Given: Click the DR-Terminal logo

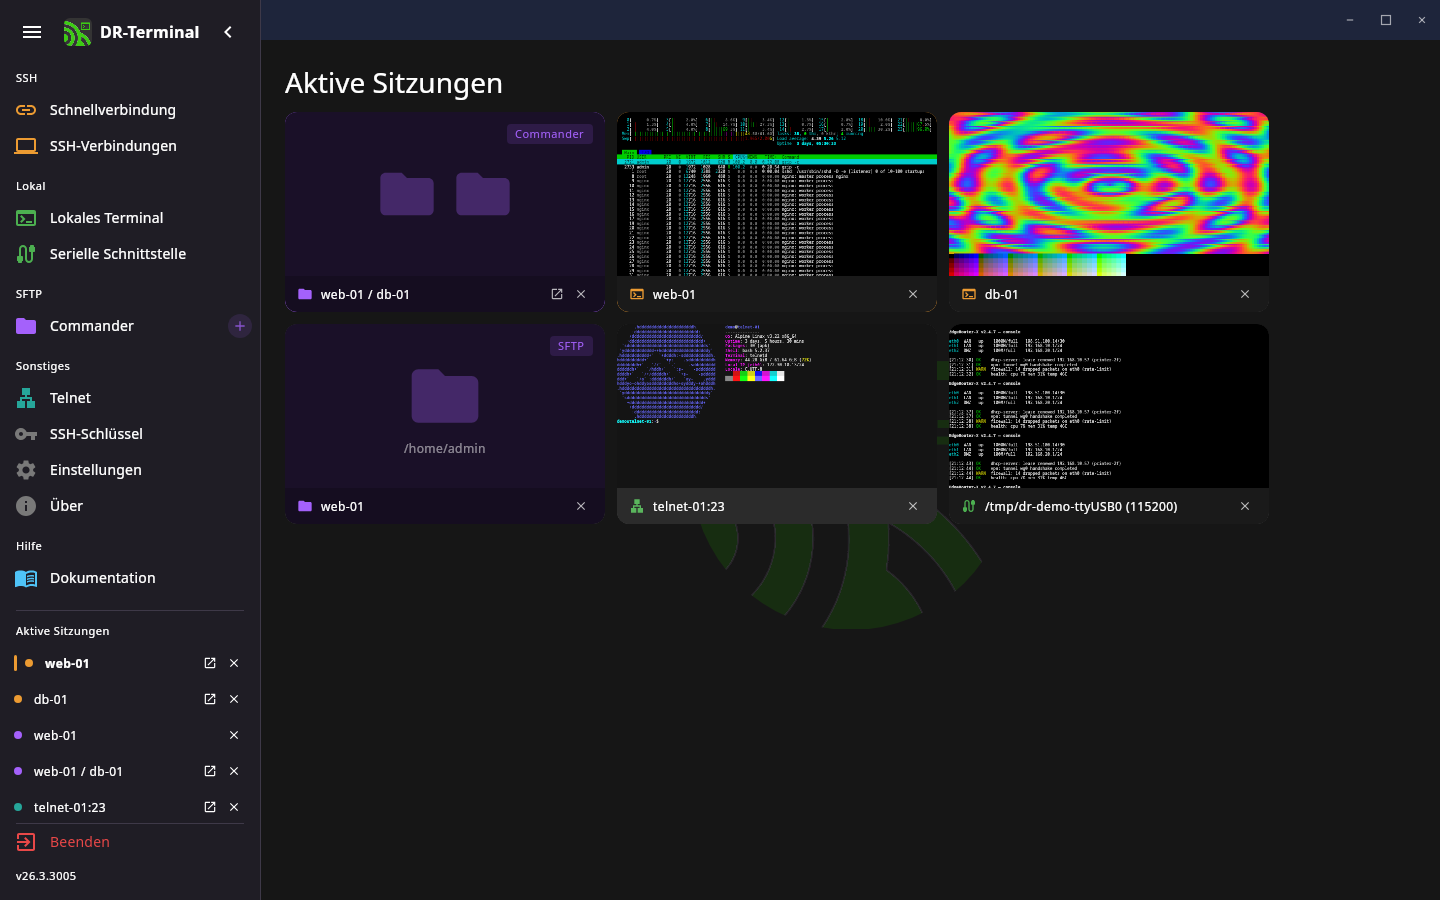Looking at the screenshot, I should tap(77, 33).
